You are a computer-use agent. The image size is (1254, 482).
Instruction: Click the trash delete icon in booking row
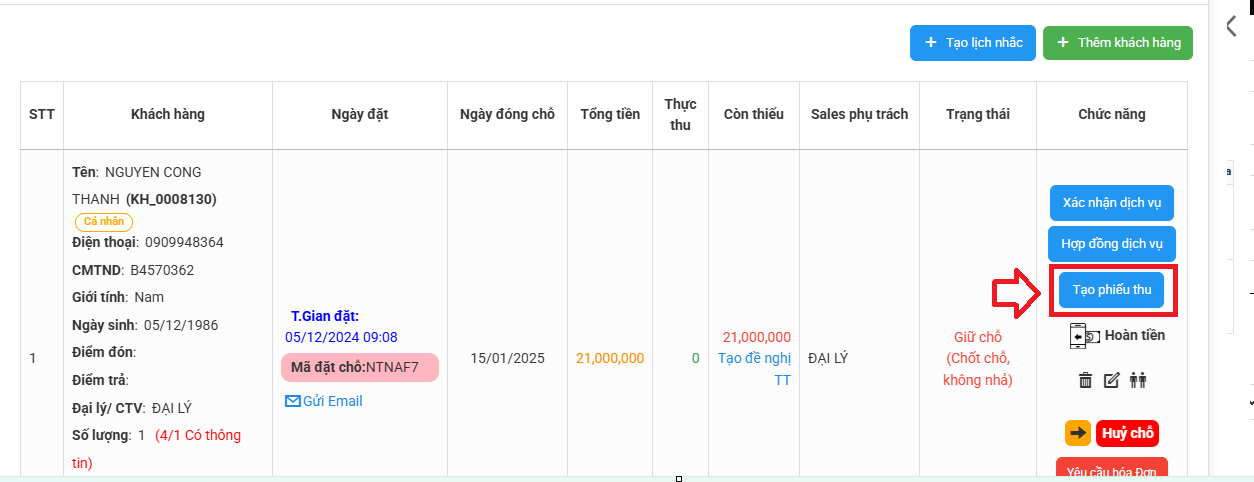1085,380
